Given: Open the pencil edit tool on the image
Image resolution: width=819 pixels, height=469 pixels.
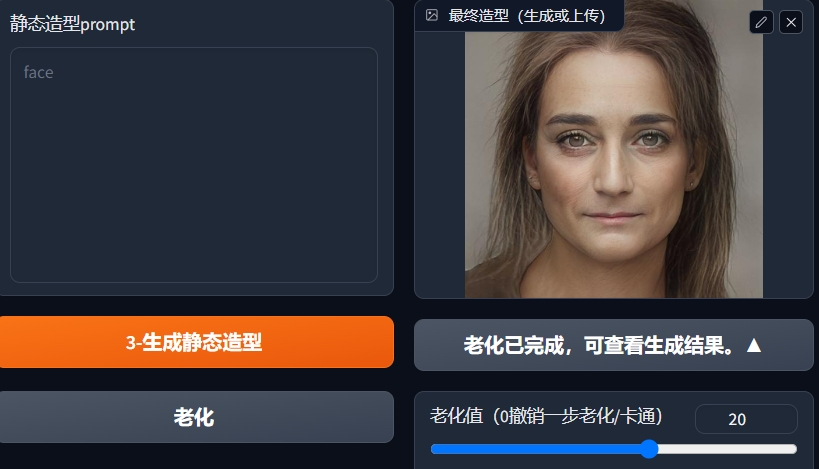Looking at the screenshot, I should (x=761, y=22).
